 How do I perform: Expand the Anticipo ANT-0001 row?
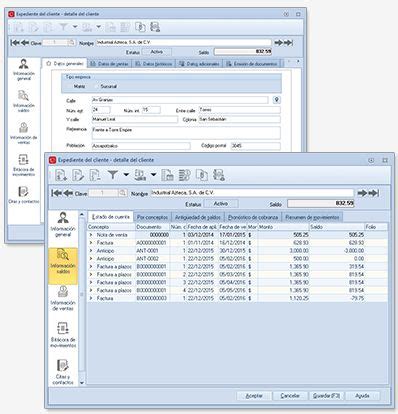(91, 251)
